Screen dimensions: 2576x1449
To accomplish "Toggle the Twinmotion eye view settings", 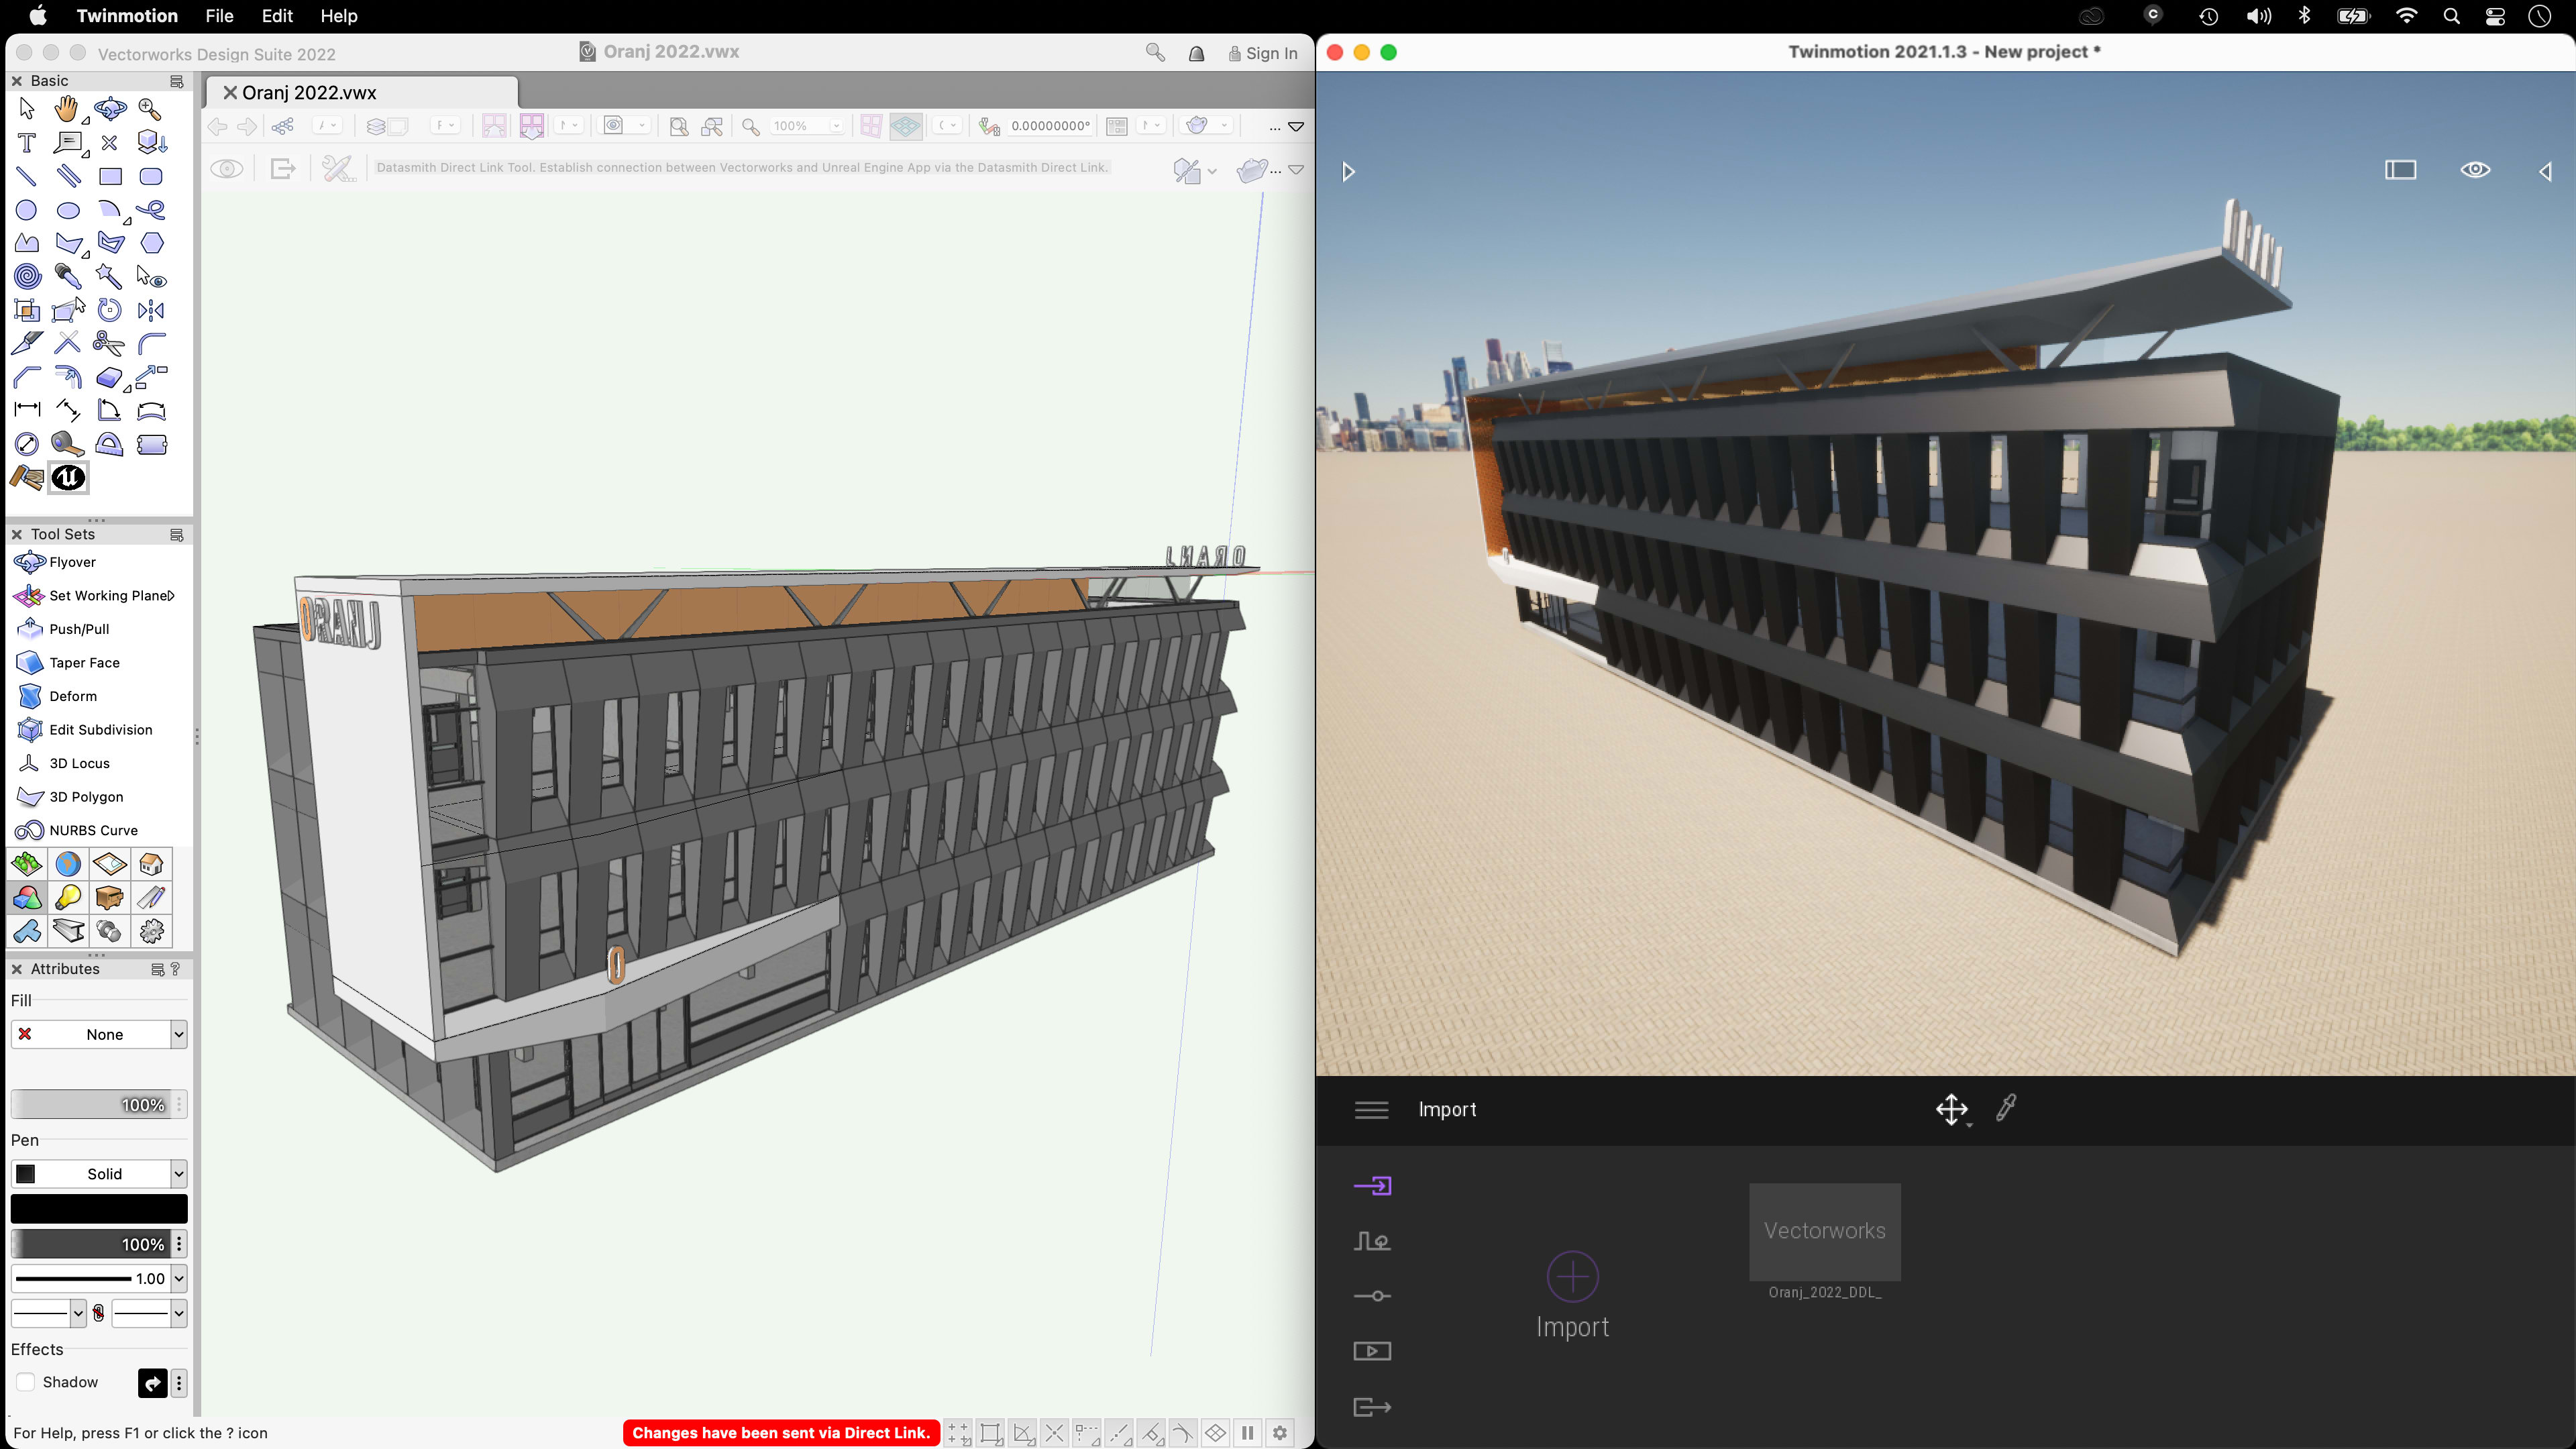I will point(2475,170).
